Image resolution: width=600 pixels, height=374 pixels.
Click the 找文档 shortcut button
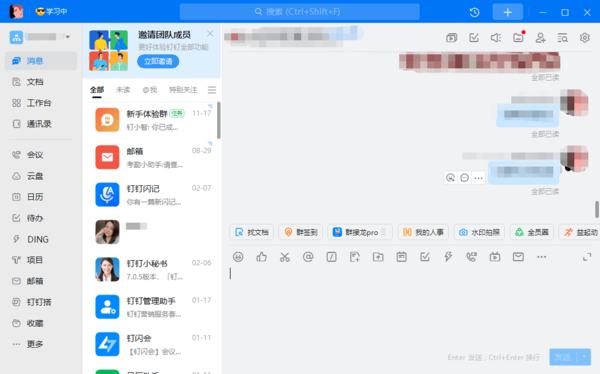click(251, 232)
